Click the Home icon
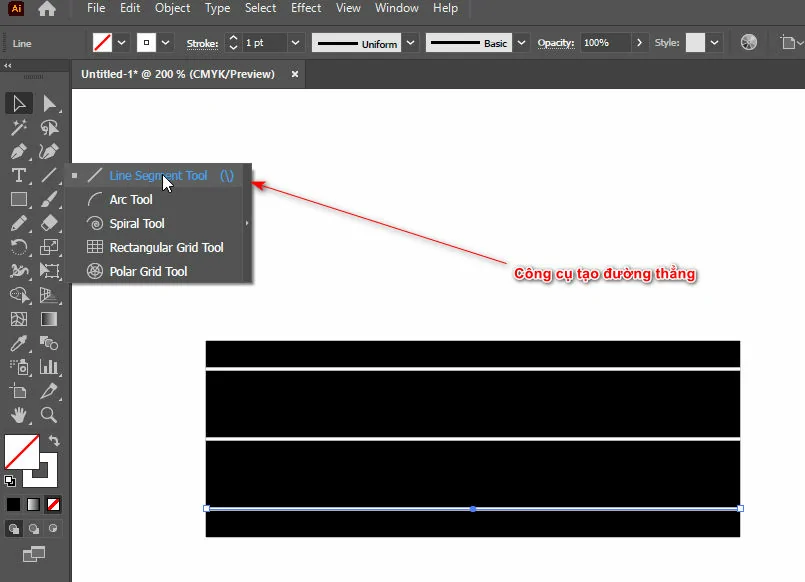805x582 pixels. click(47, 9)
